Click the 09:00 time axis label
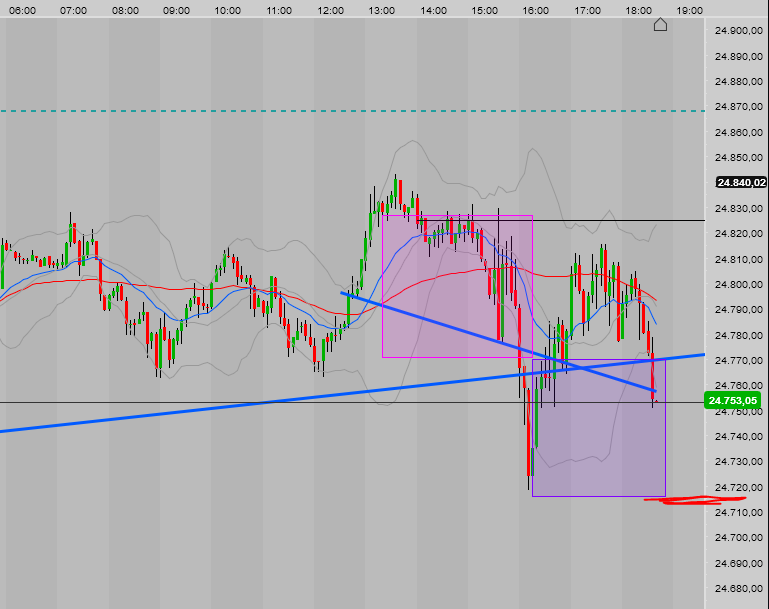This screenshot has height=609, width=769. click(x=177, y=10)
